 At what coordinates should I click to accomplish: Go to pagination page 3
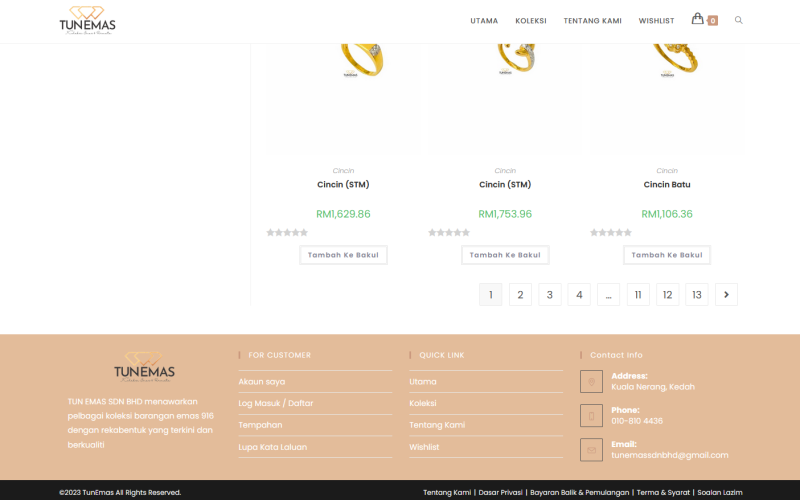tap(549, 294)
